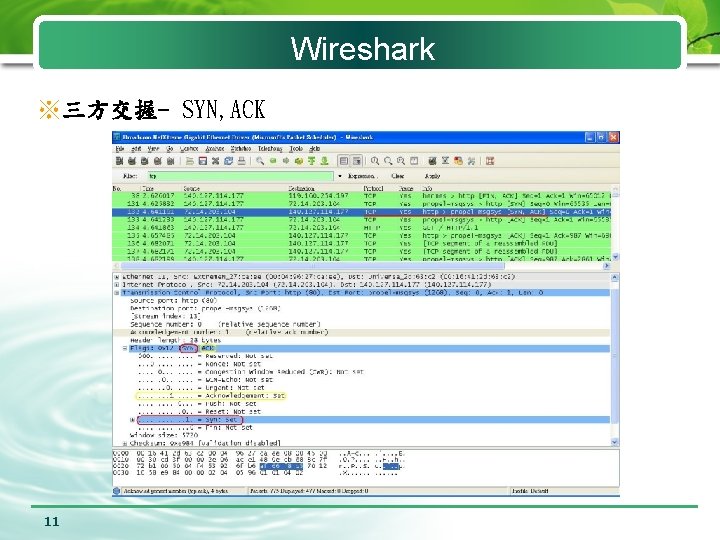Collapse the Transmission Control Protocol node
720x540 pixels.
pos(117,292)
